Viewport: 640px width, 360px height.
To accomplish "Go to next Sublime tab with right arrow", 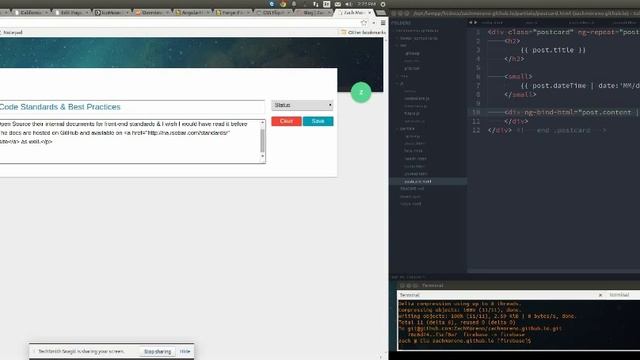I will (476, 22).
